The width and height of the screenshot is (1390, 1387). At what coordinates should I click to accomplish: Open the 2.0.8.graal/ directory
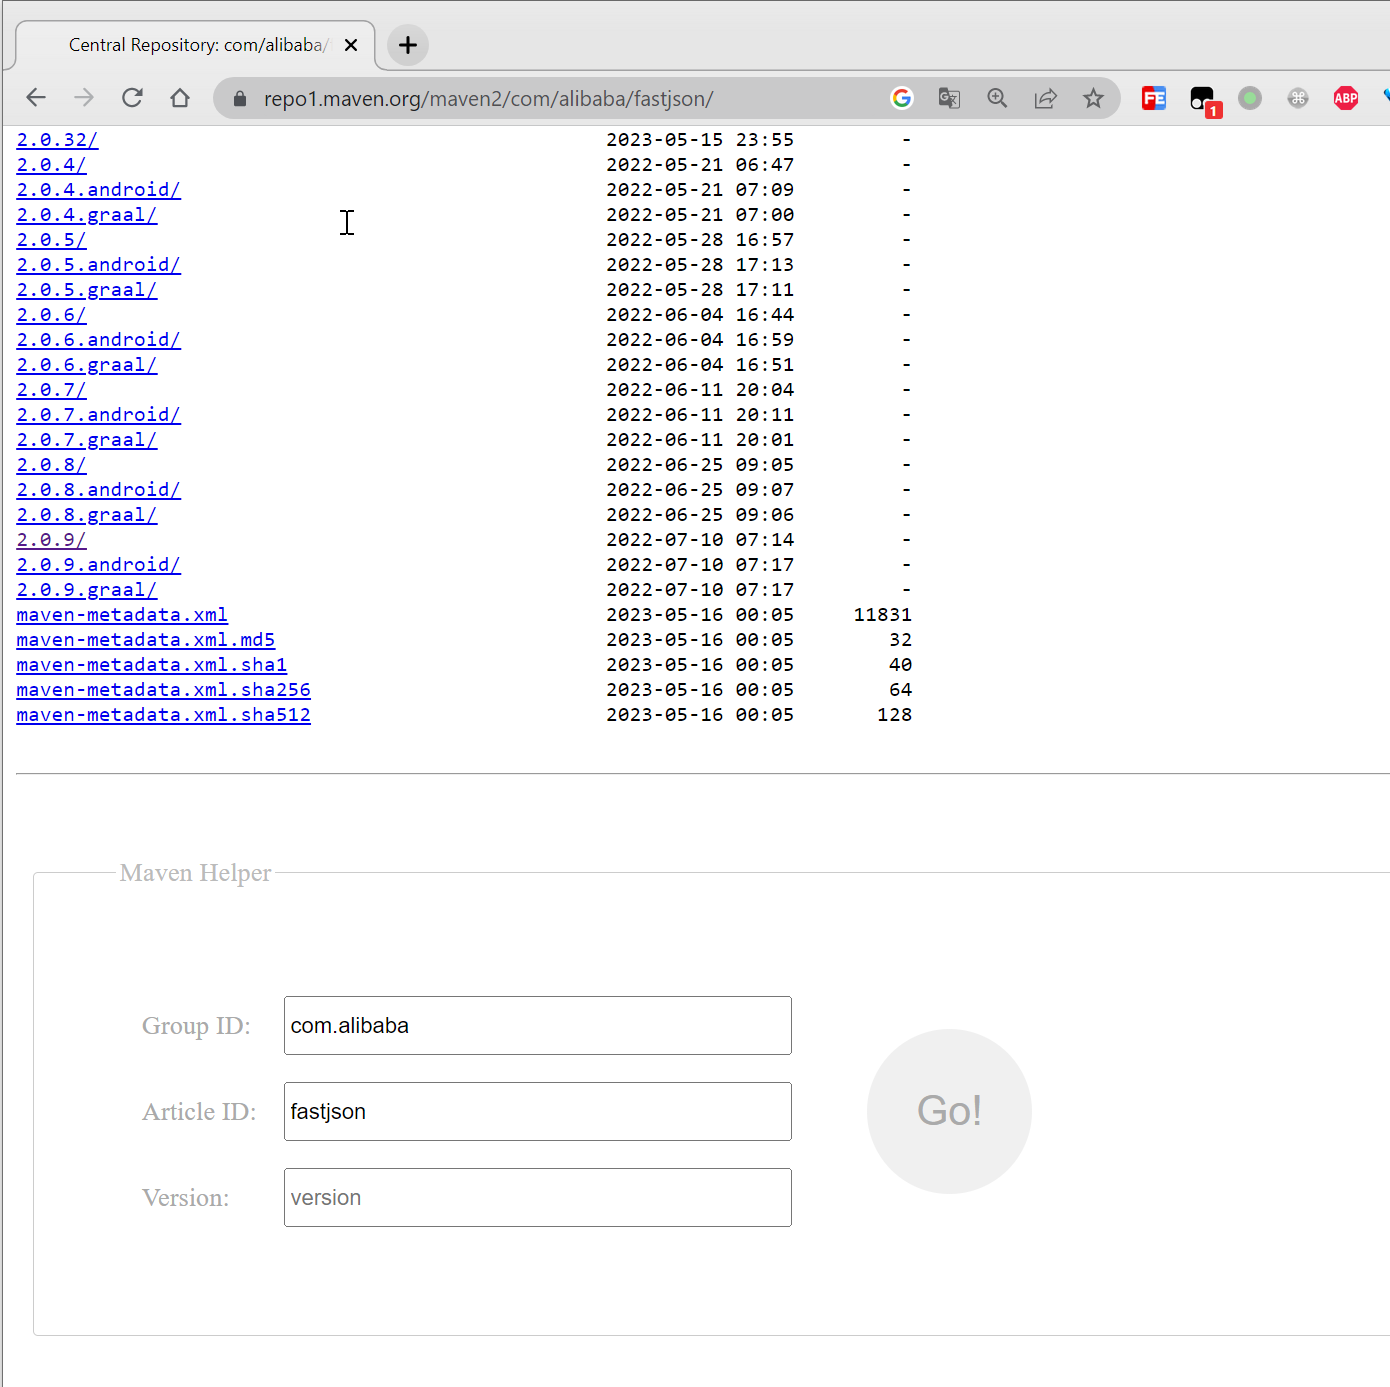(x=86, y=515)
